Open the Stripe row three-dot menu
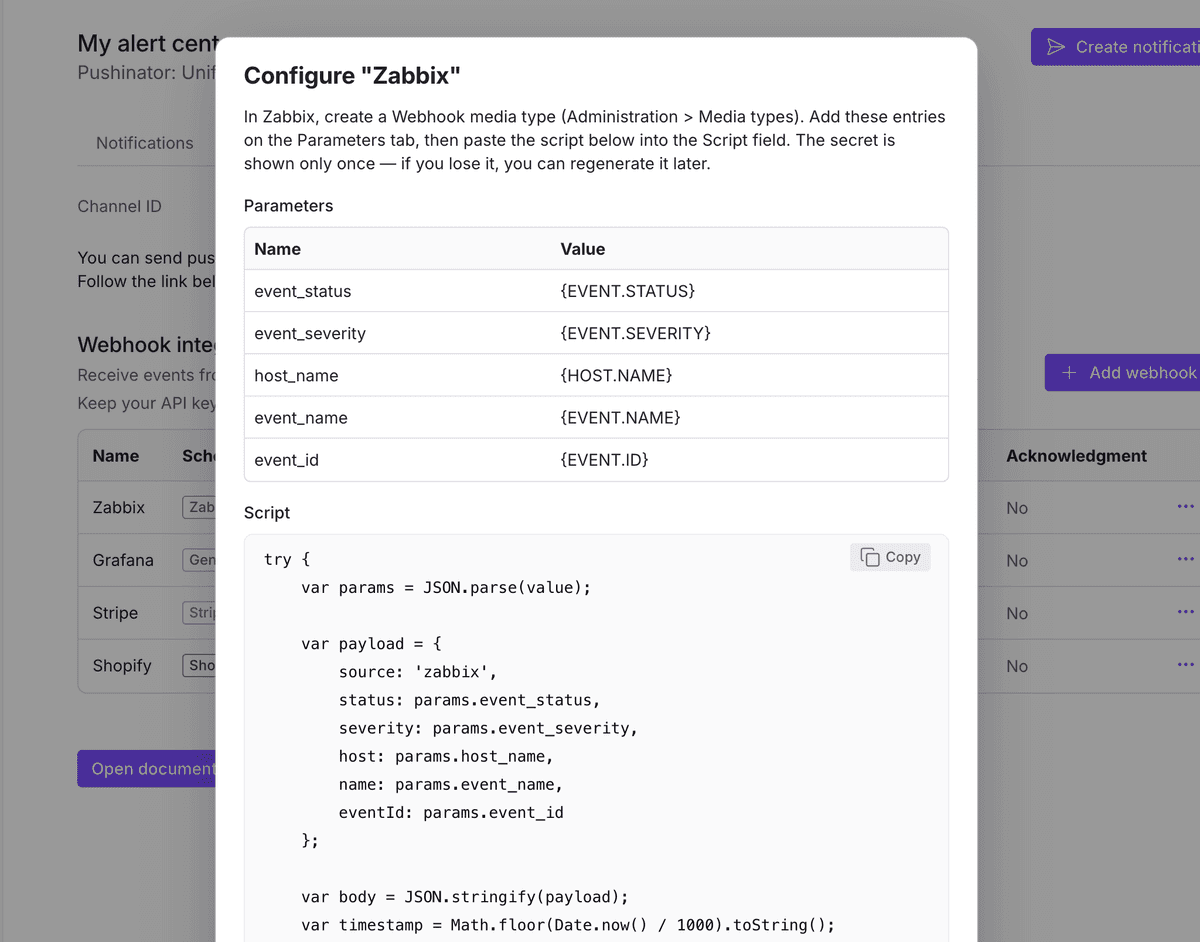This screenshot has width=1200, height=942. (x=1185, y=612)
